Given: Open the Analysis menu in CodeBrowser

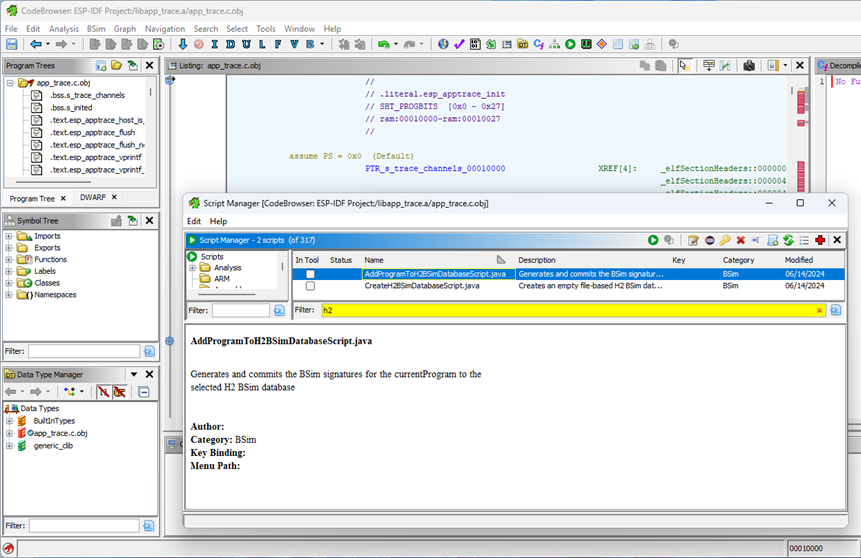Looking at the screenshot, I should [64, 29].
